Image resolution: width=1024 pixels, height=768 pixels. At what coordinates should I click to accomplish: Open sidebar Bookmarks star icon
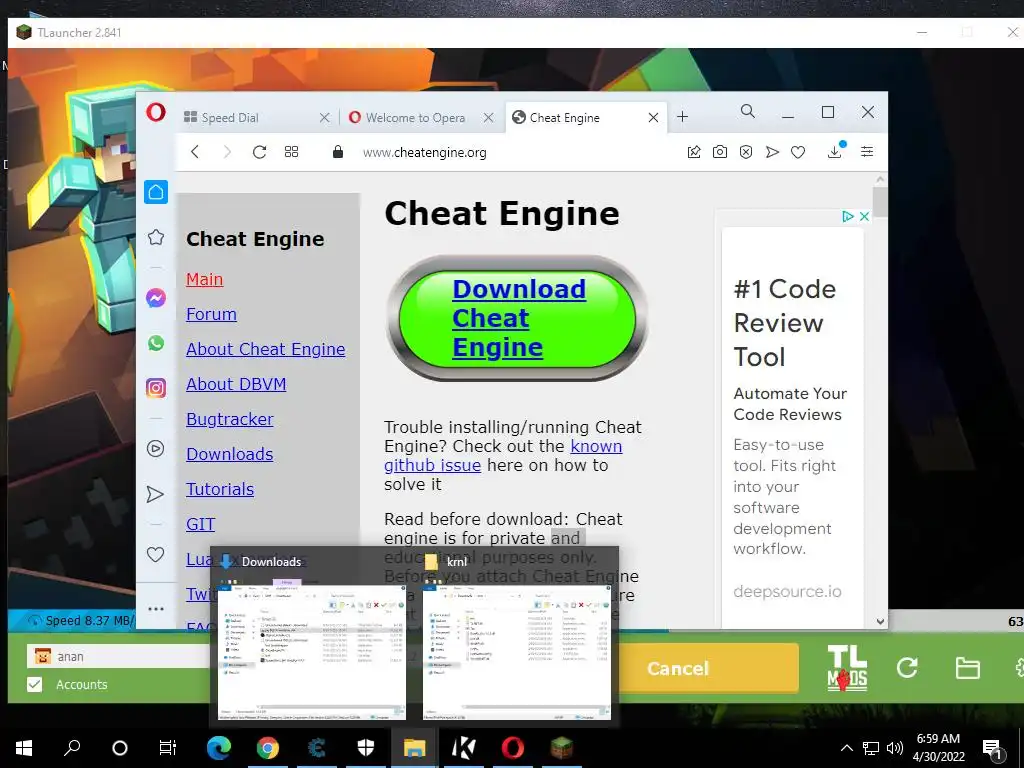pos(156,237)
